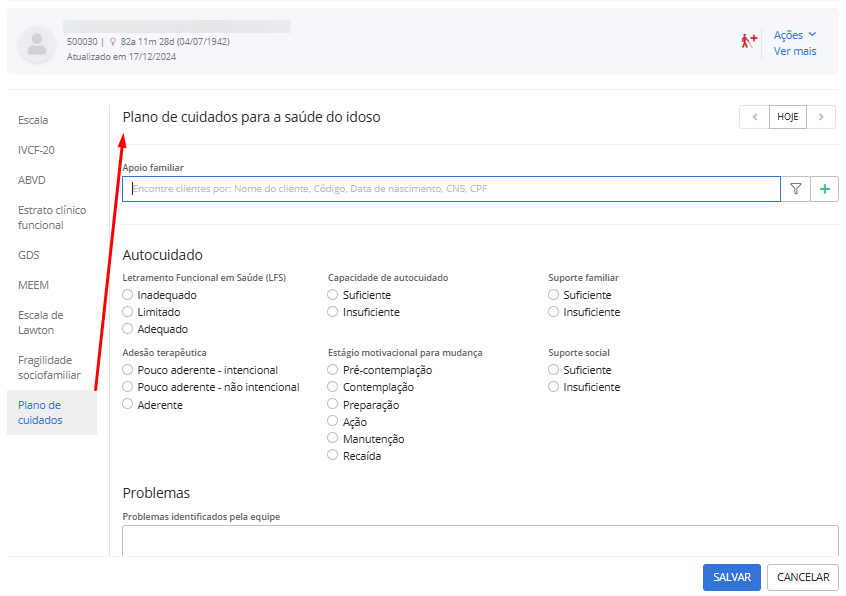Click the Ver mais link
Image resolution: width=846 pixels, height=596 pixels.
pos(795,51)
